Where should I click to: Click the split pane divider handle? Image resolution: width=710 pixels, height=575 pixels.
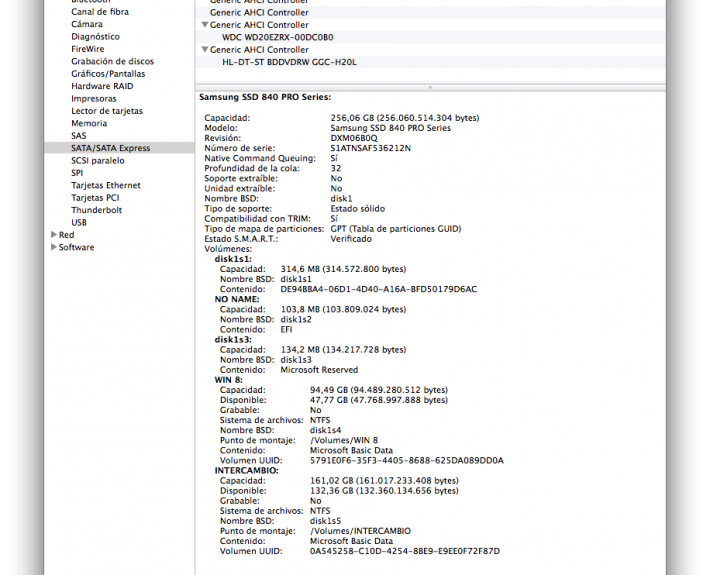pyautogui.click(x=430, y=87)
